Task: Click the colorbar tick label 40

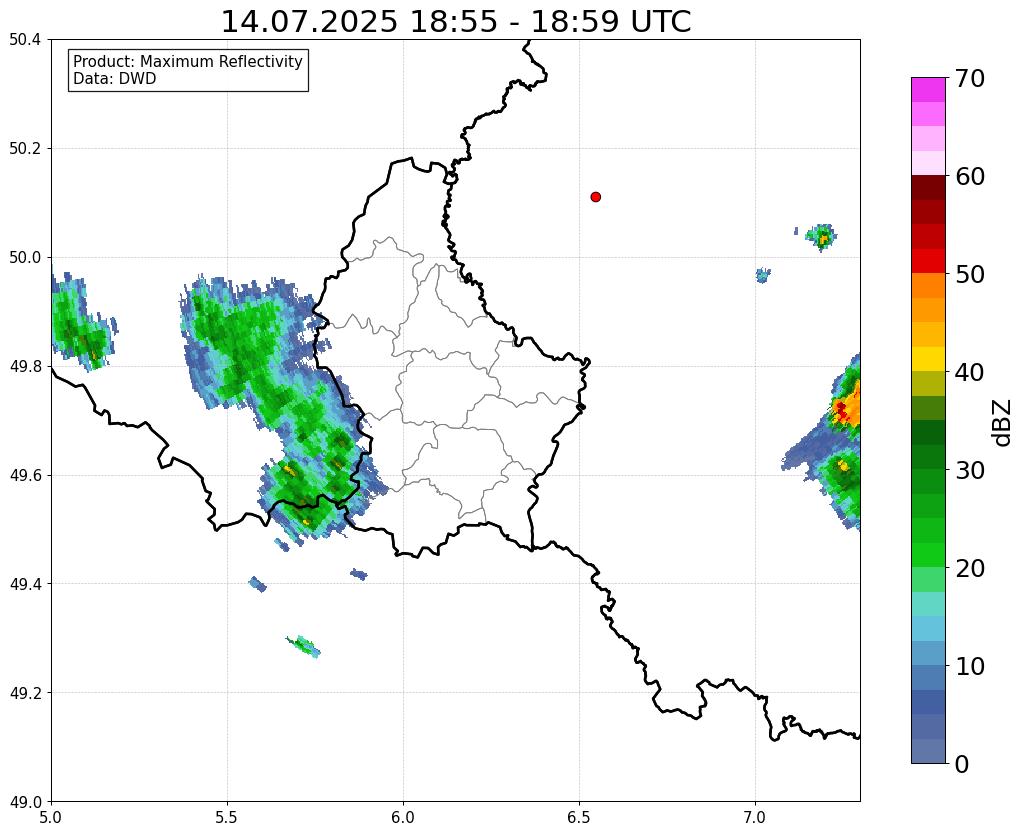Action: tap(970, 372)
